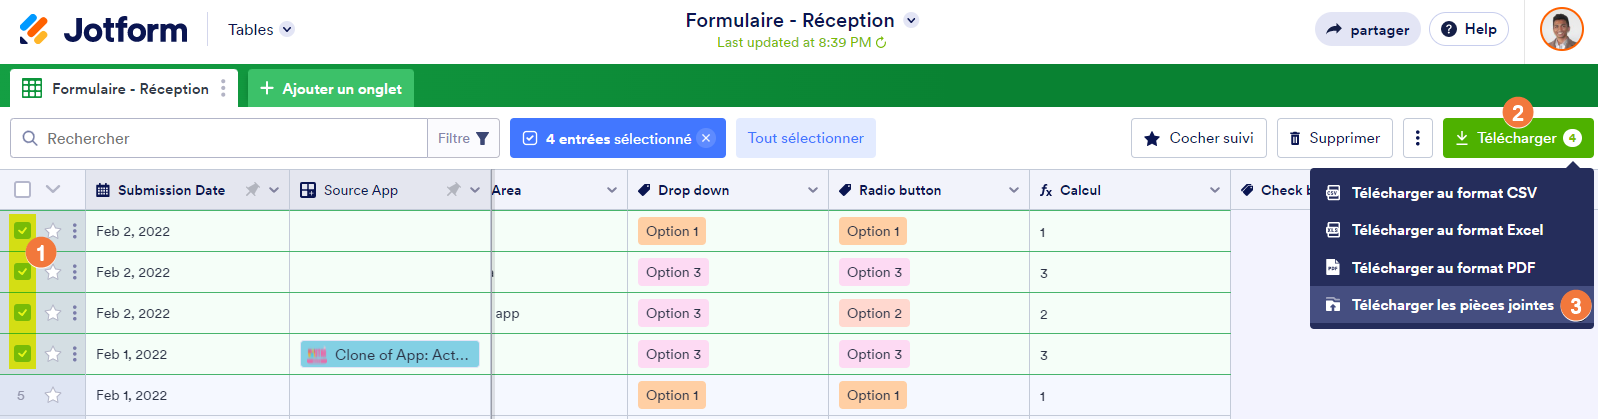Viewport: 1598px width, 419px height.
Task: Toggle the select-all header checkbox
Action: pyautogui.click(x=23, y=189)
